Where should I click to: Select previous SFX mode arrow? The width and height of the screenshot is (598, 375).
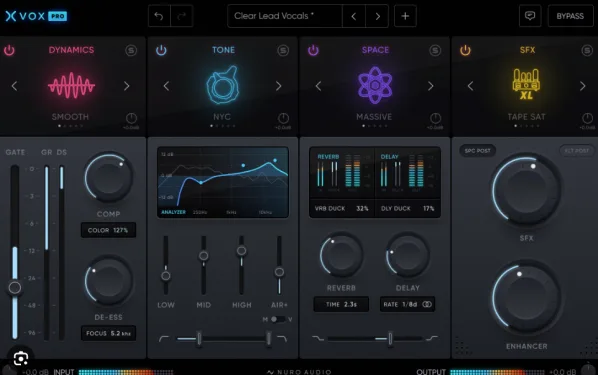coord(471,86)
